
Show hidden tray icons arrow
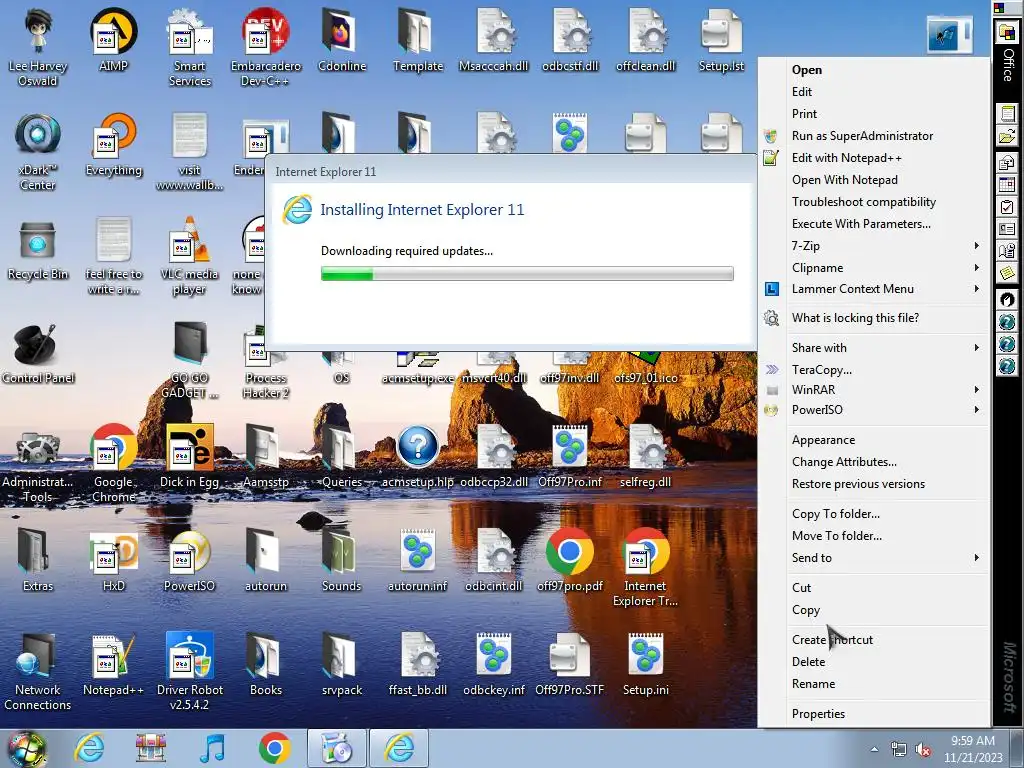coord(874,749)
